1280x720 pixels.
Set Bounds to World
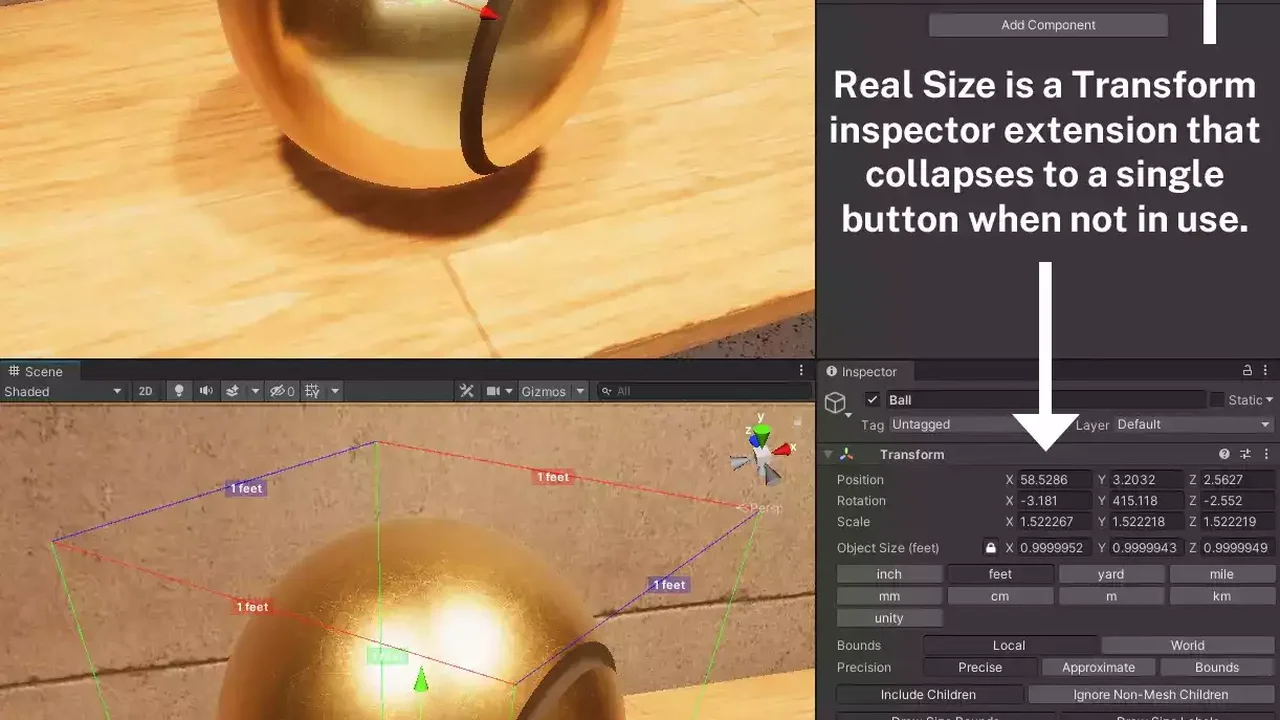tap(1188, 645)
